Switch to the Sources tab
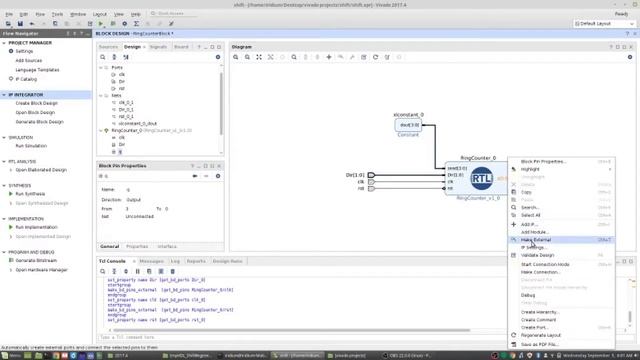Viewport: 640px width, 360px height. click(x=108, y=47)
